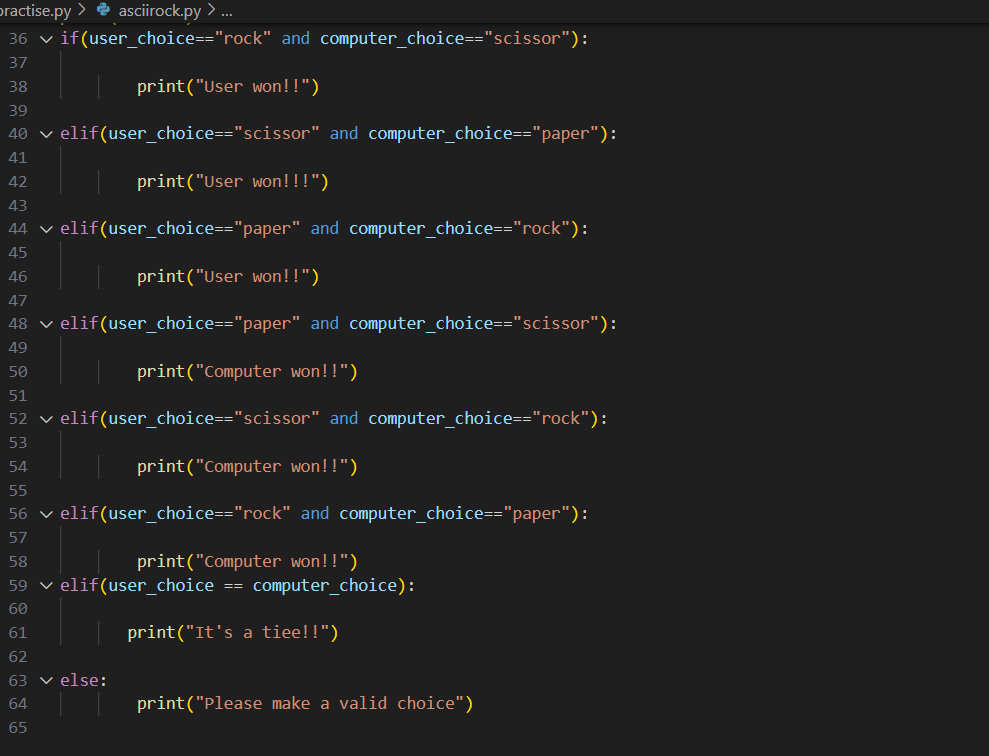
Task: Collapse the elif block on line 59
Action: [46, 586]
